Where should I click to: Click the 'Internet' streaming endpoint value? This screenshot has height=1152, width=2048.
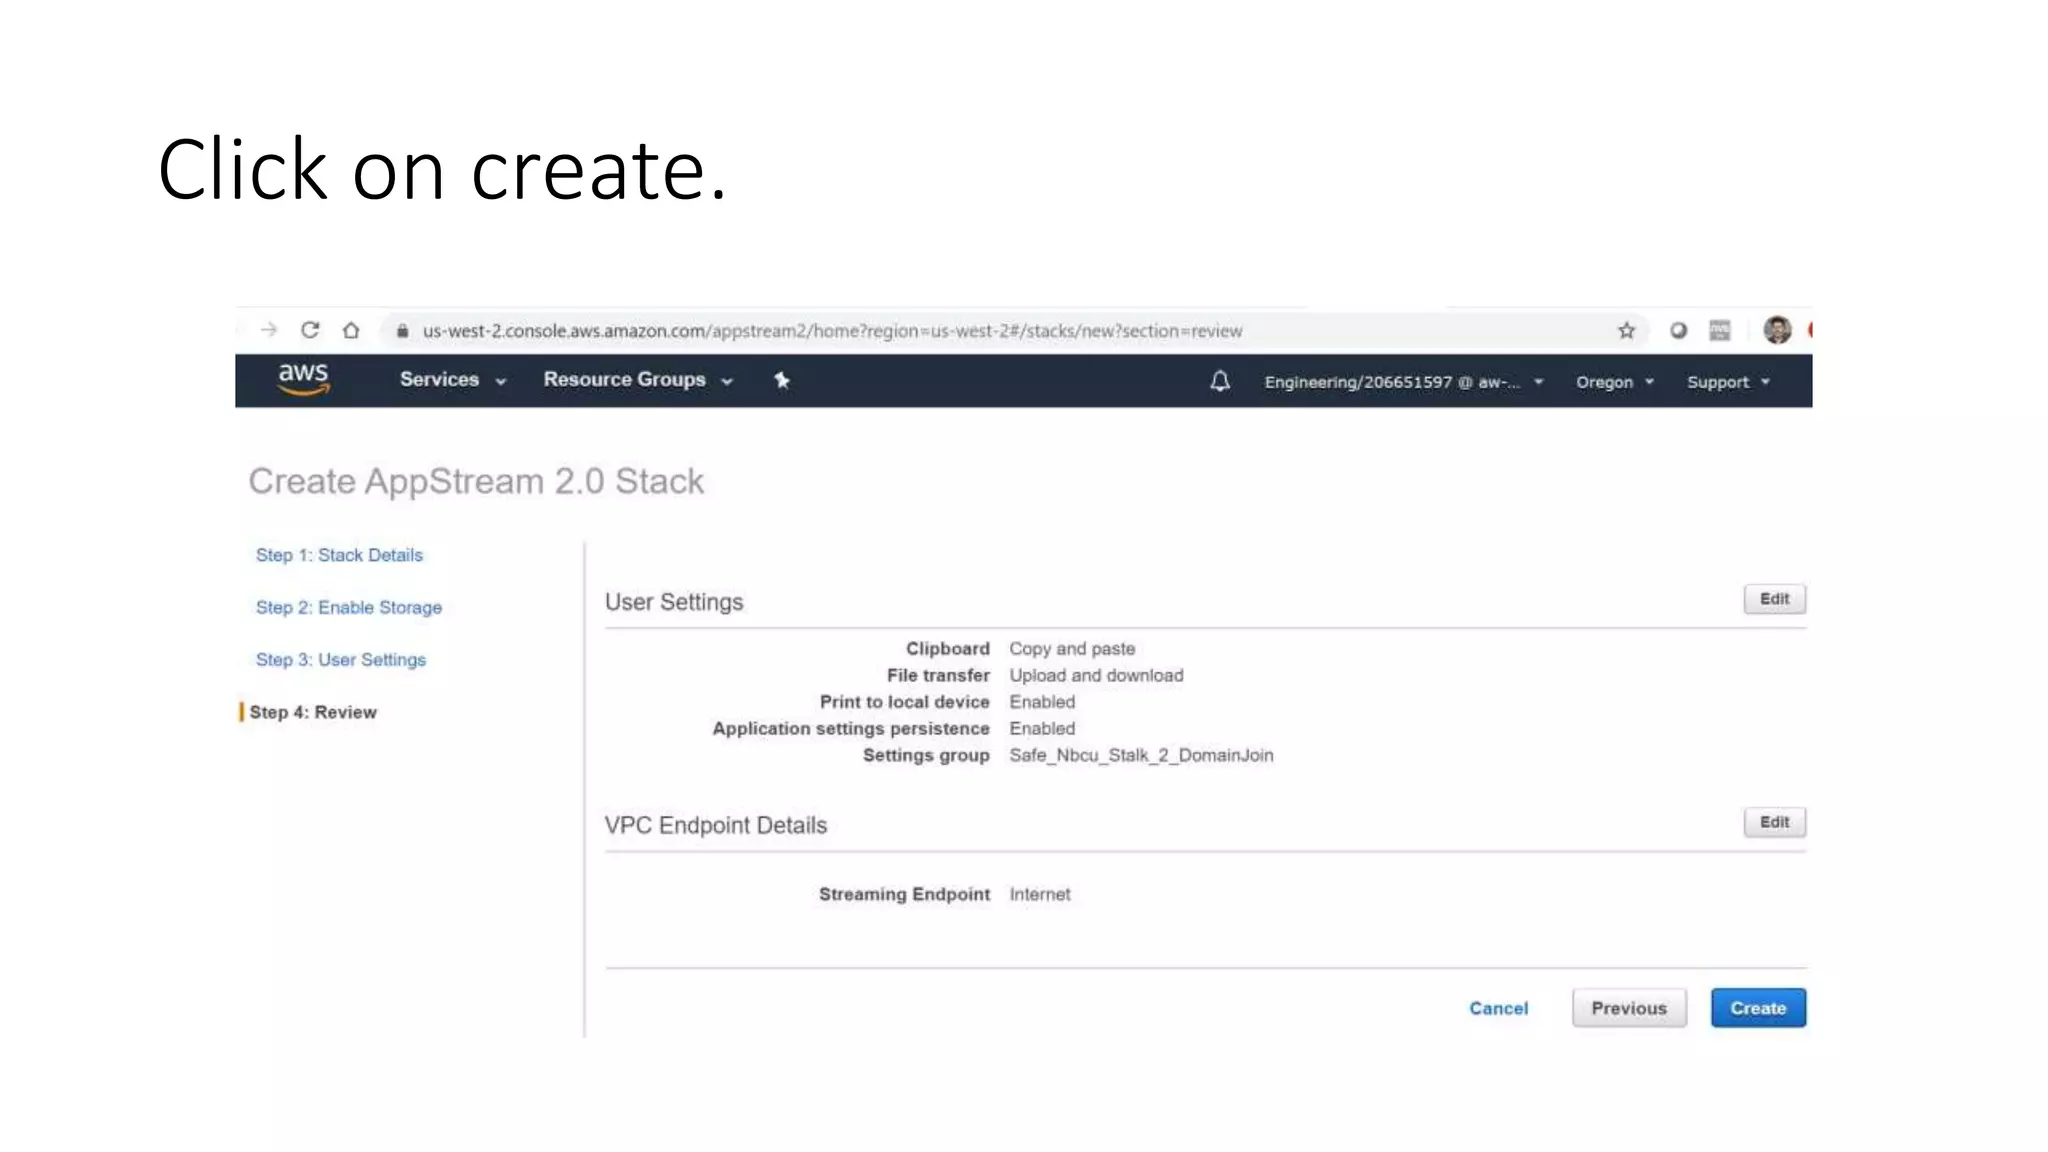[x=1039, y=894]
